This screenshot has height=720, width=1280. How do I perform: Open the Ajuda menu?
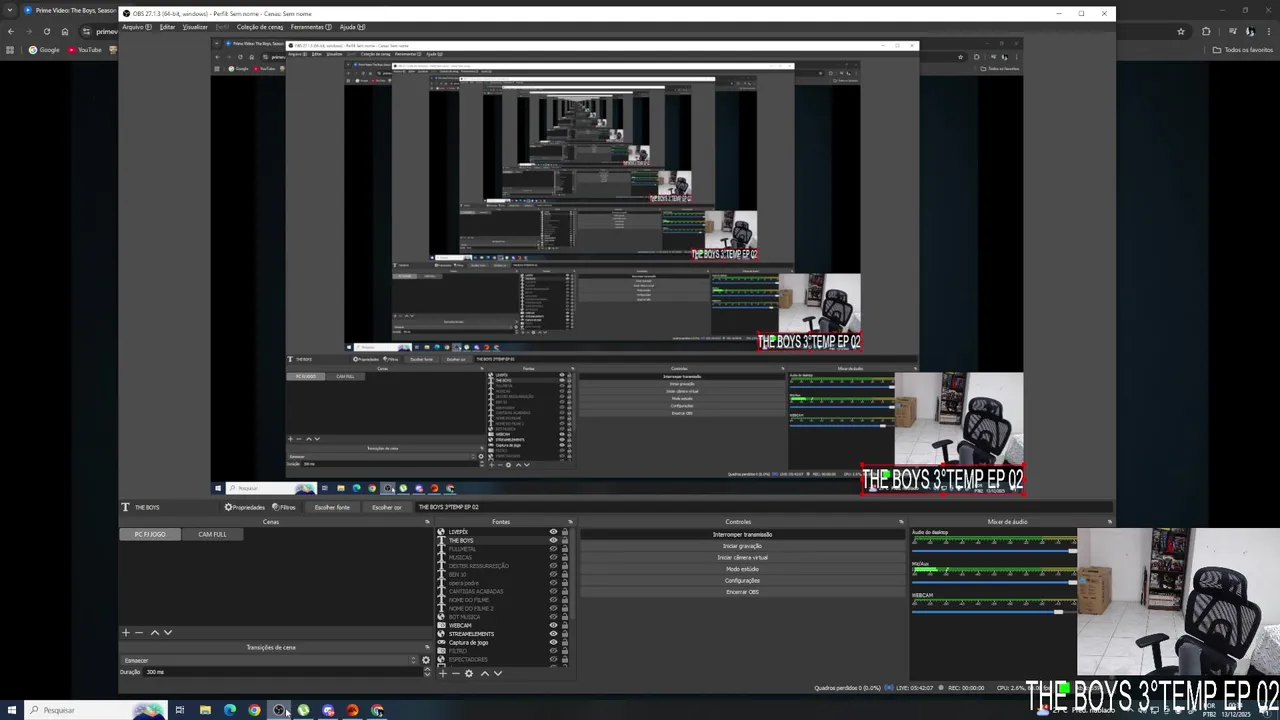(352, 27)
